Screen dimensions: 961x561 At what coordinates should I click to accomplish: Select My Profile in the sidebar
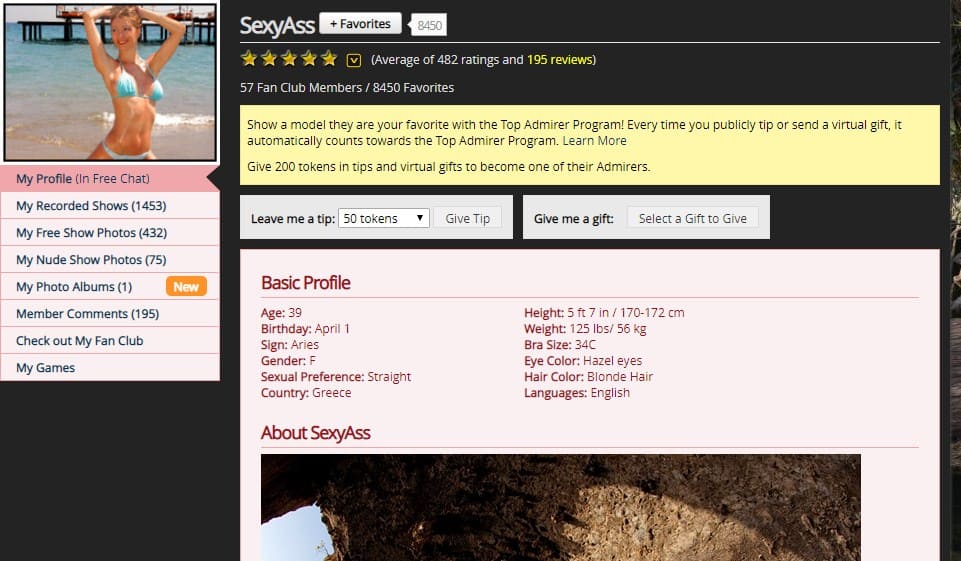click(x=82, y=179)
